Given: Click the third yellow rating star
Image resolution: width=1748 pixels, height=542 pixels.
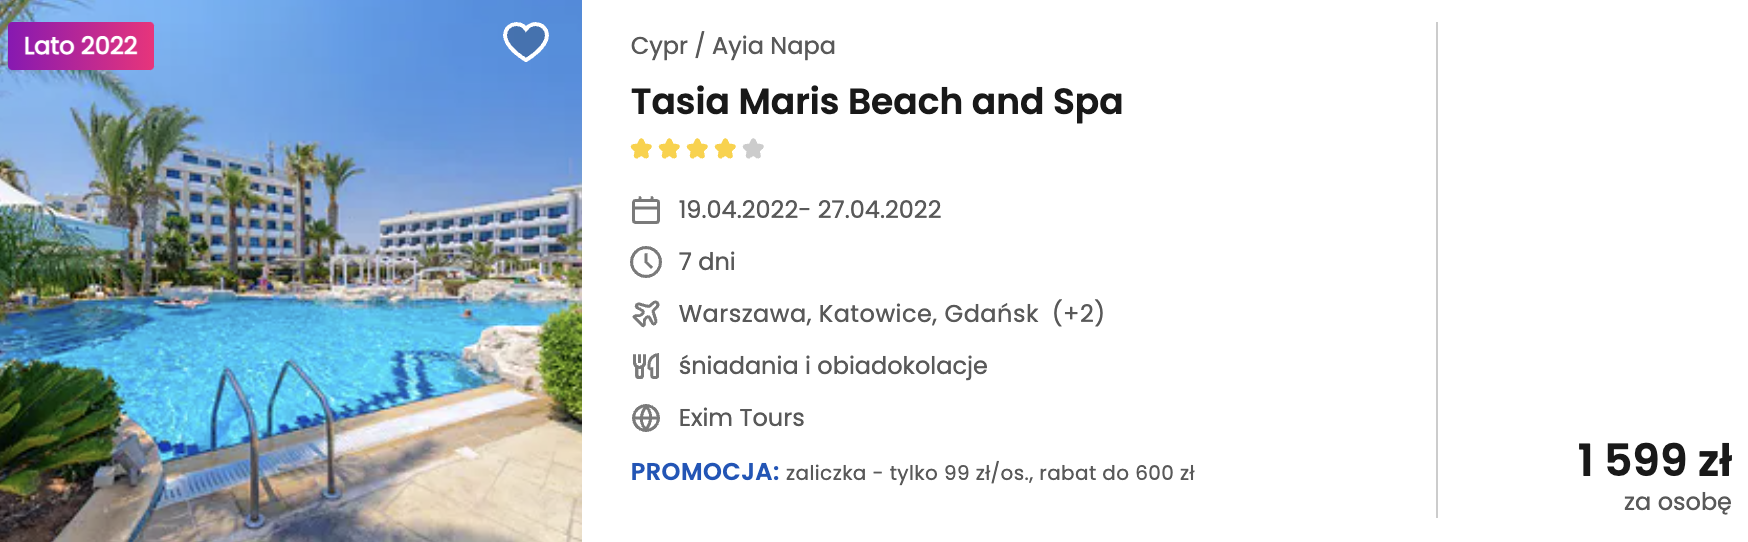Looking at the screenshot, I should click(697, 149).
